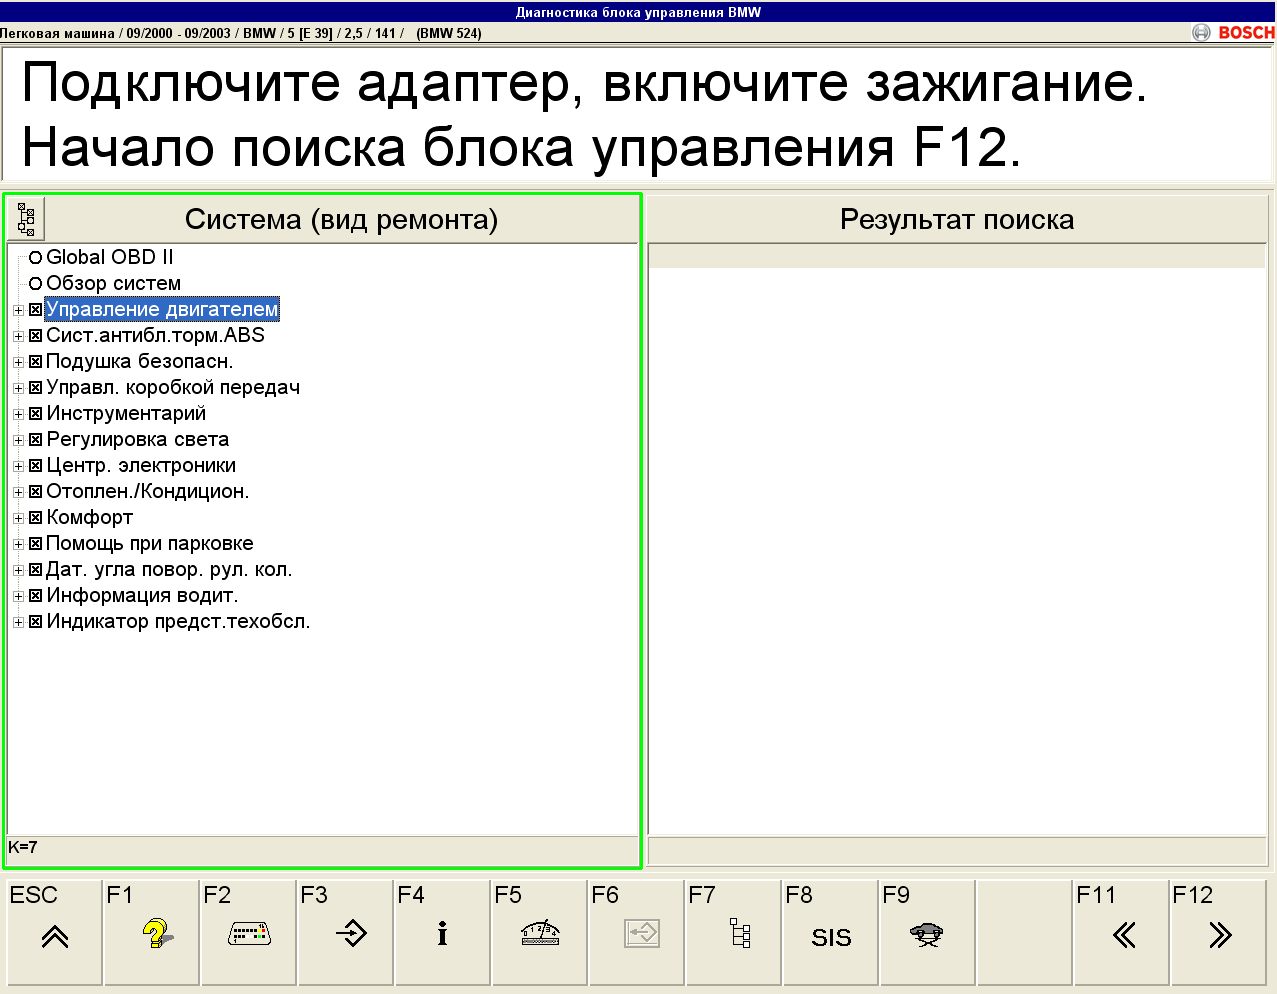The width and height of the screenshot is (1277, 994).
Task: Select the Отоплен./Кондицион. label
Action: pyautogui.click(x=148, y=492)
